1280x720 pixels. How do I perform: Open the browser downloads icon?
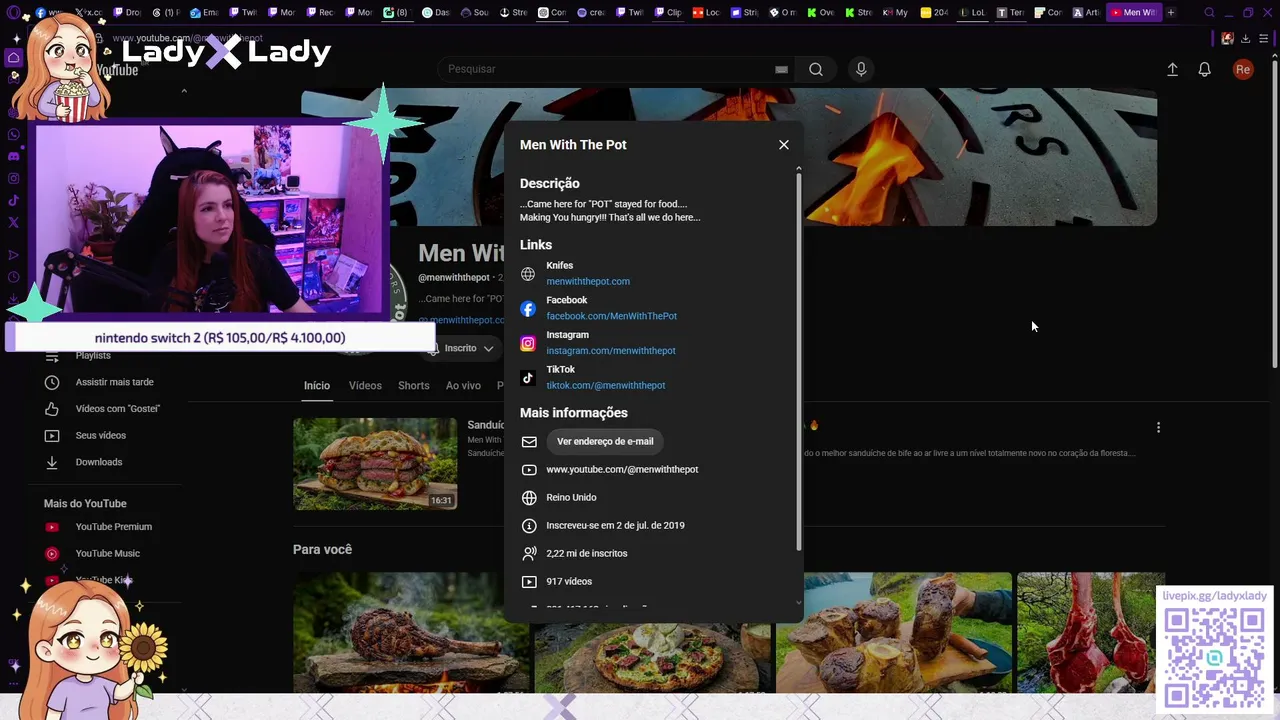(x=1245, y=39)
